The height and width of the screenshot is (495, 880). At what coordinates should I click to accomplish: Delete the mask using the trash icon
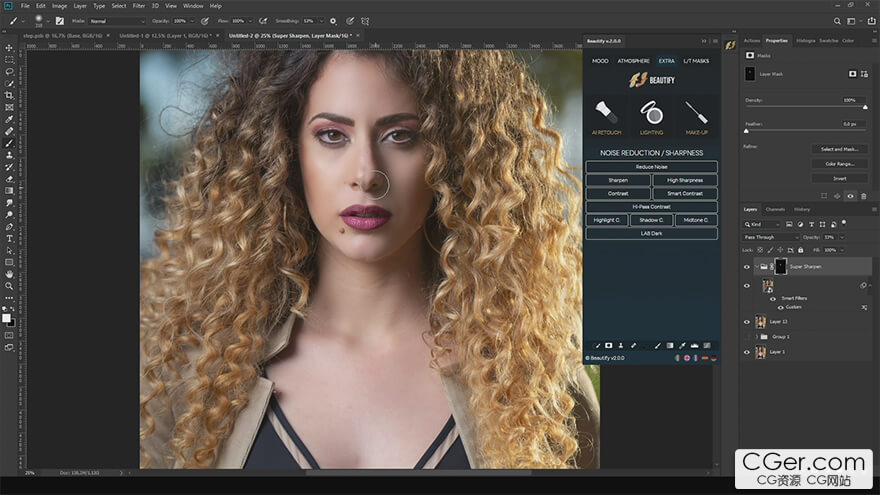(x=863, y=196)
